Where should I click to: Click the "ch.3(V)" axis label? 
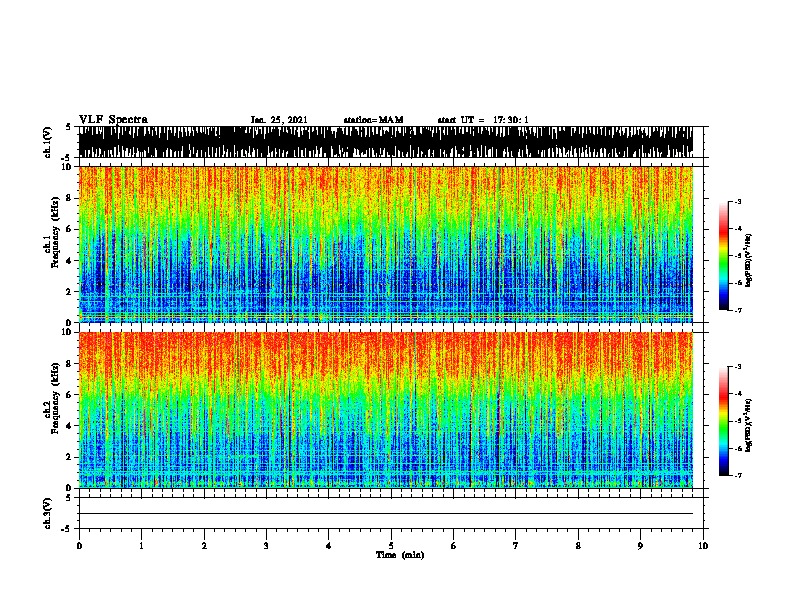pos(48,514)
